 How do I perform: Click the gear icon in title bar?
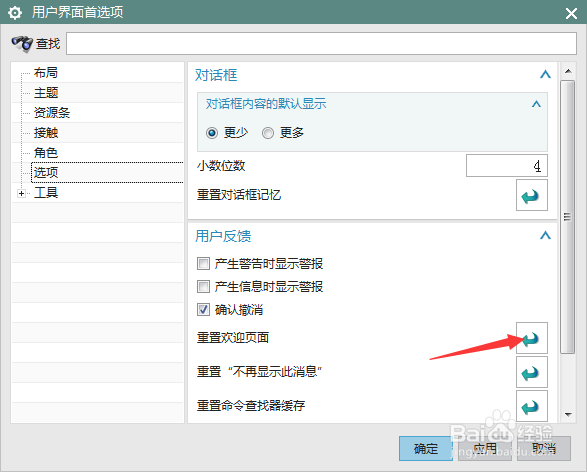[15, 13]
